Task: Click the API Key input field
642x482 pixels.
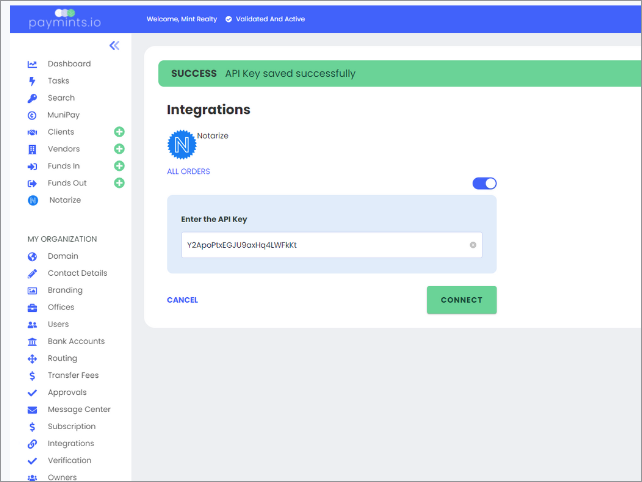Action: [x=332, y=245]
